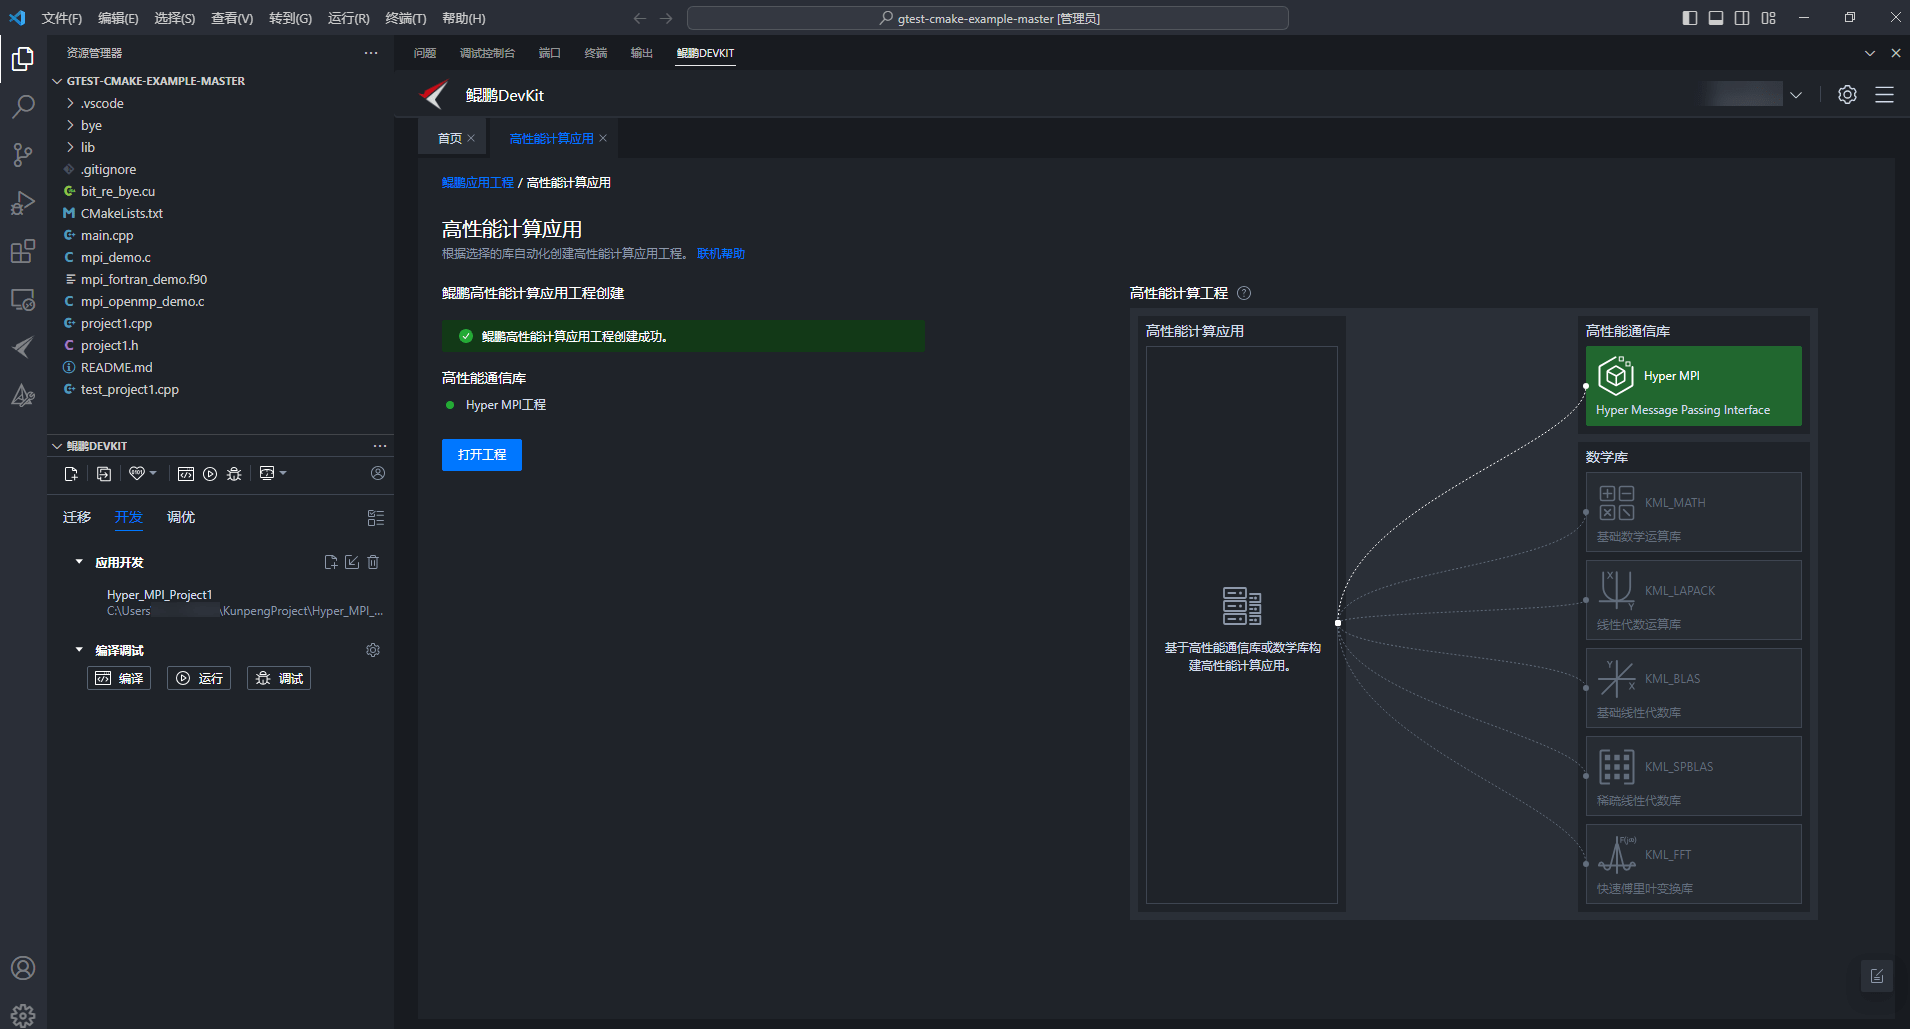Open the Remote Explorer activity icon
Viewport: 1910px width, 1029px height.
click(x=23, y=299)
